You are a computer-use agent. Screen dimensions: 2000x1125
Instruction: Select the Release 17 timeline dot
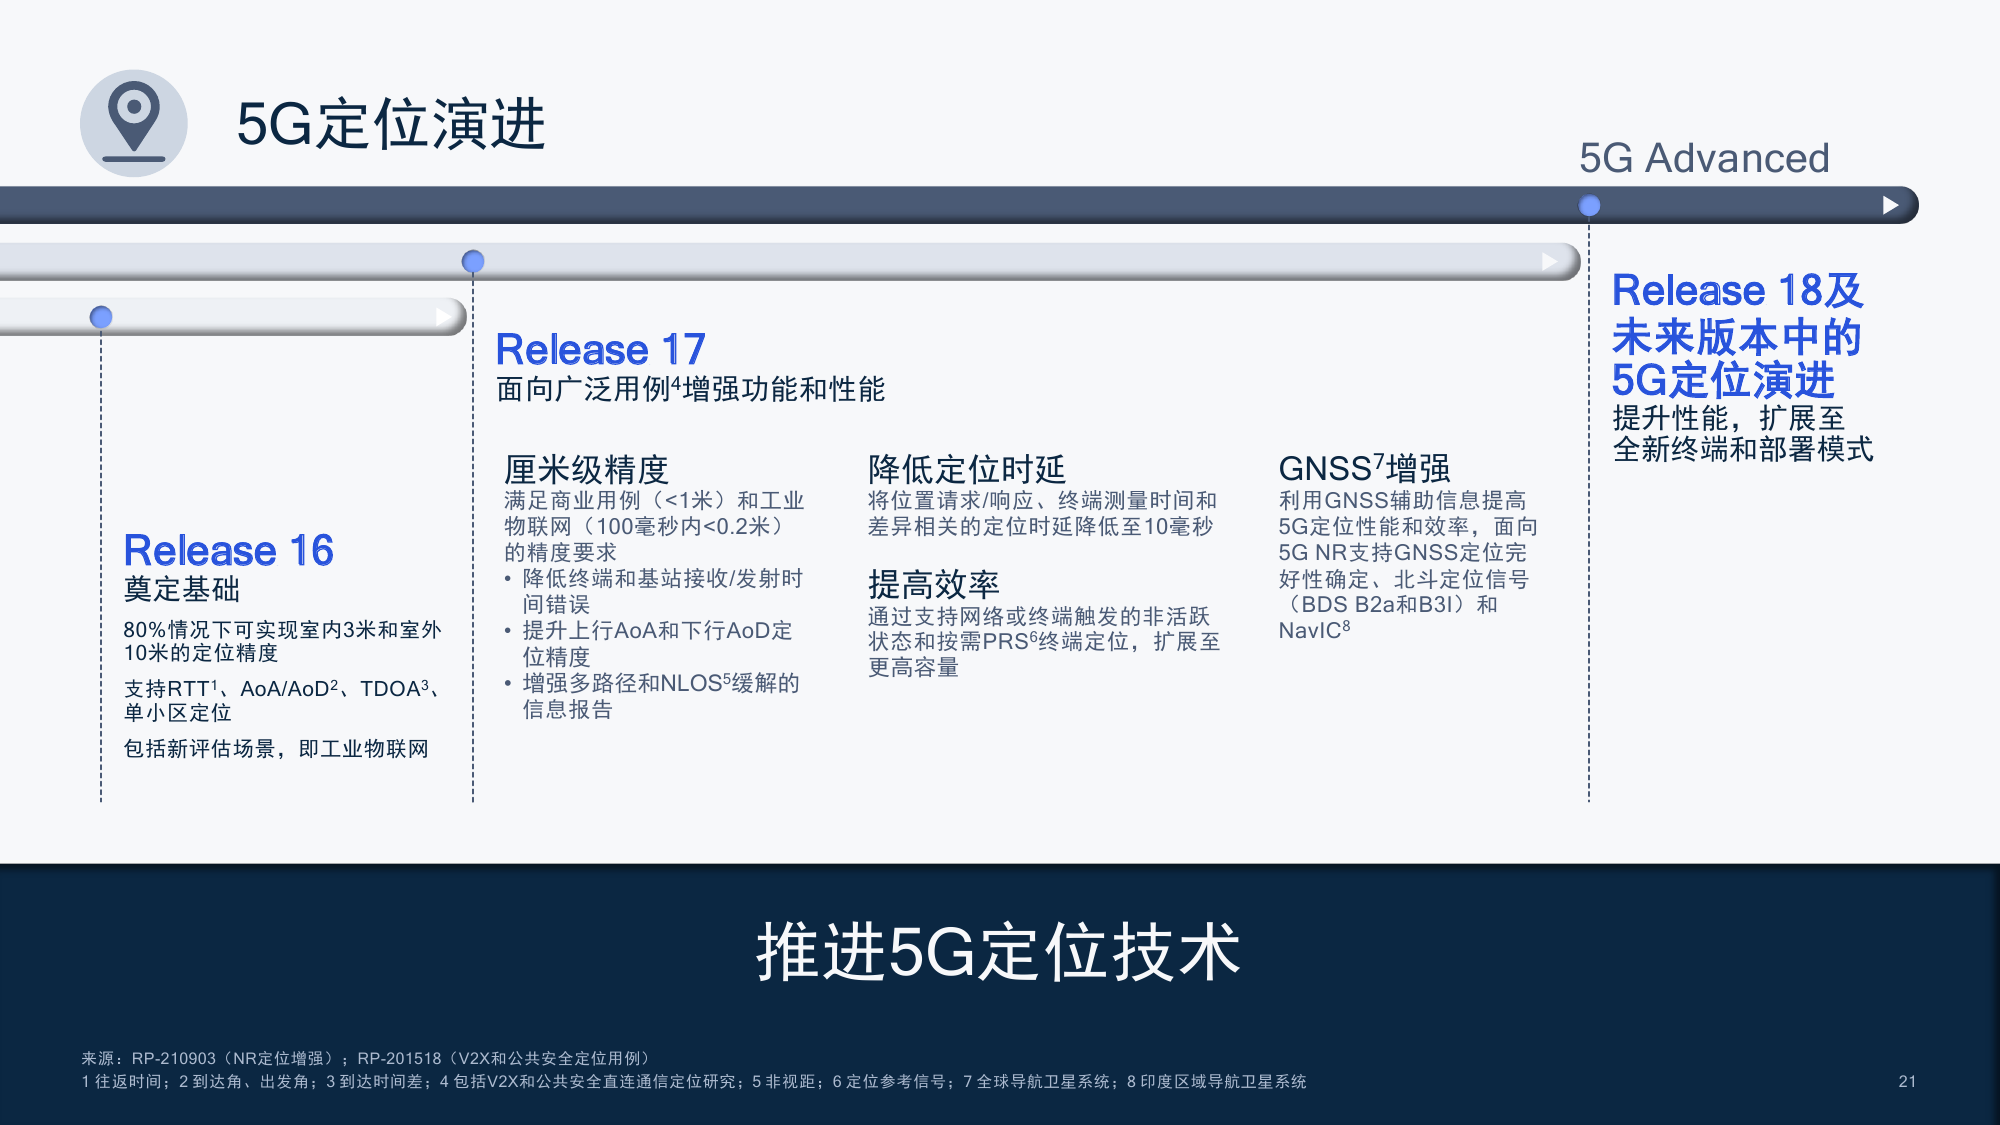click(473, 262)
